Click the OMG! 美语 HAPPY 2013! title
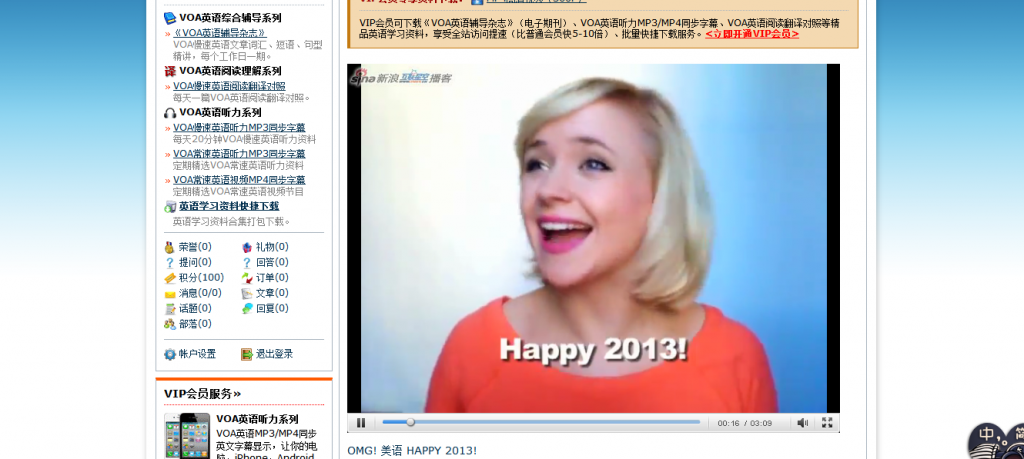Screen dimensions: 1024x459 pos(412,451)
